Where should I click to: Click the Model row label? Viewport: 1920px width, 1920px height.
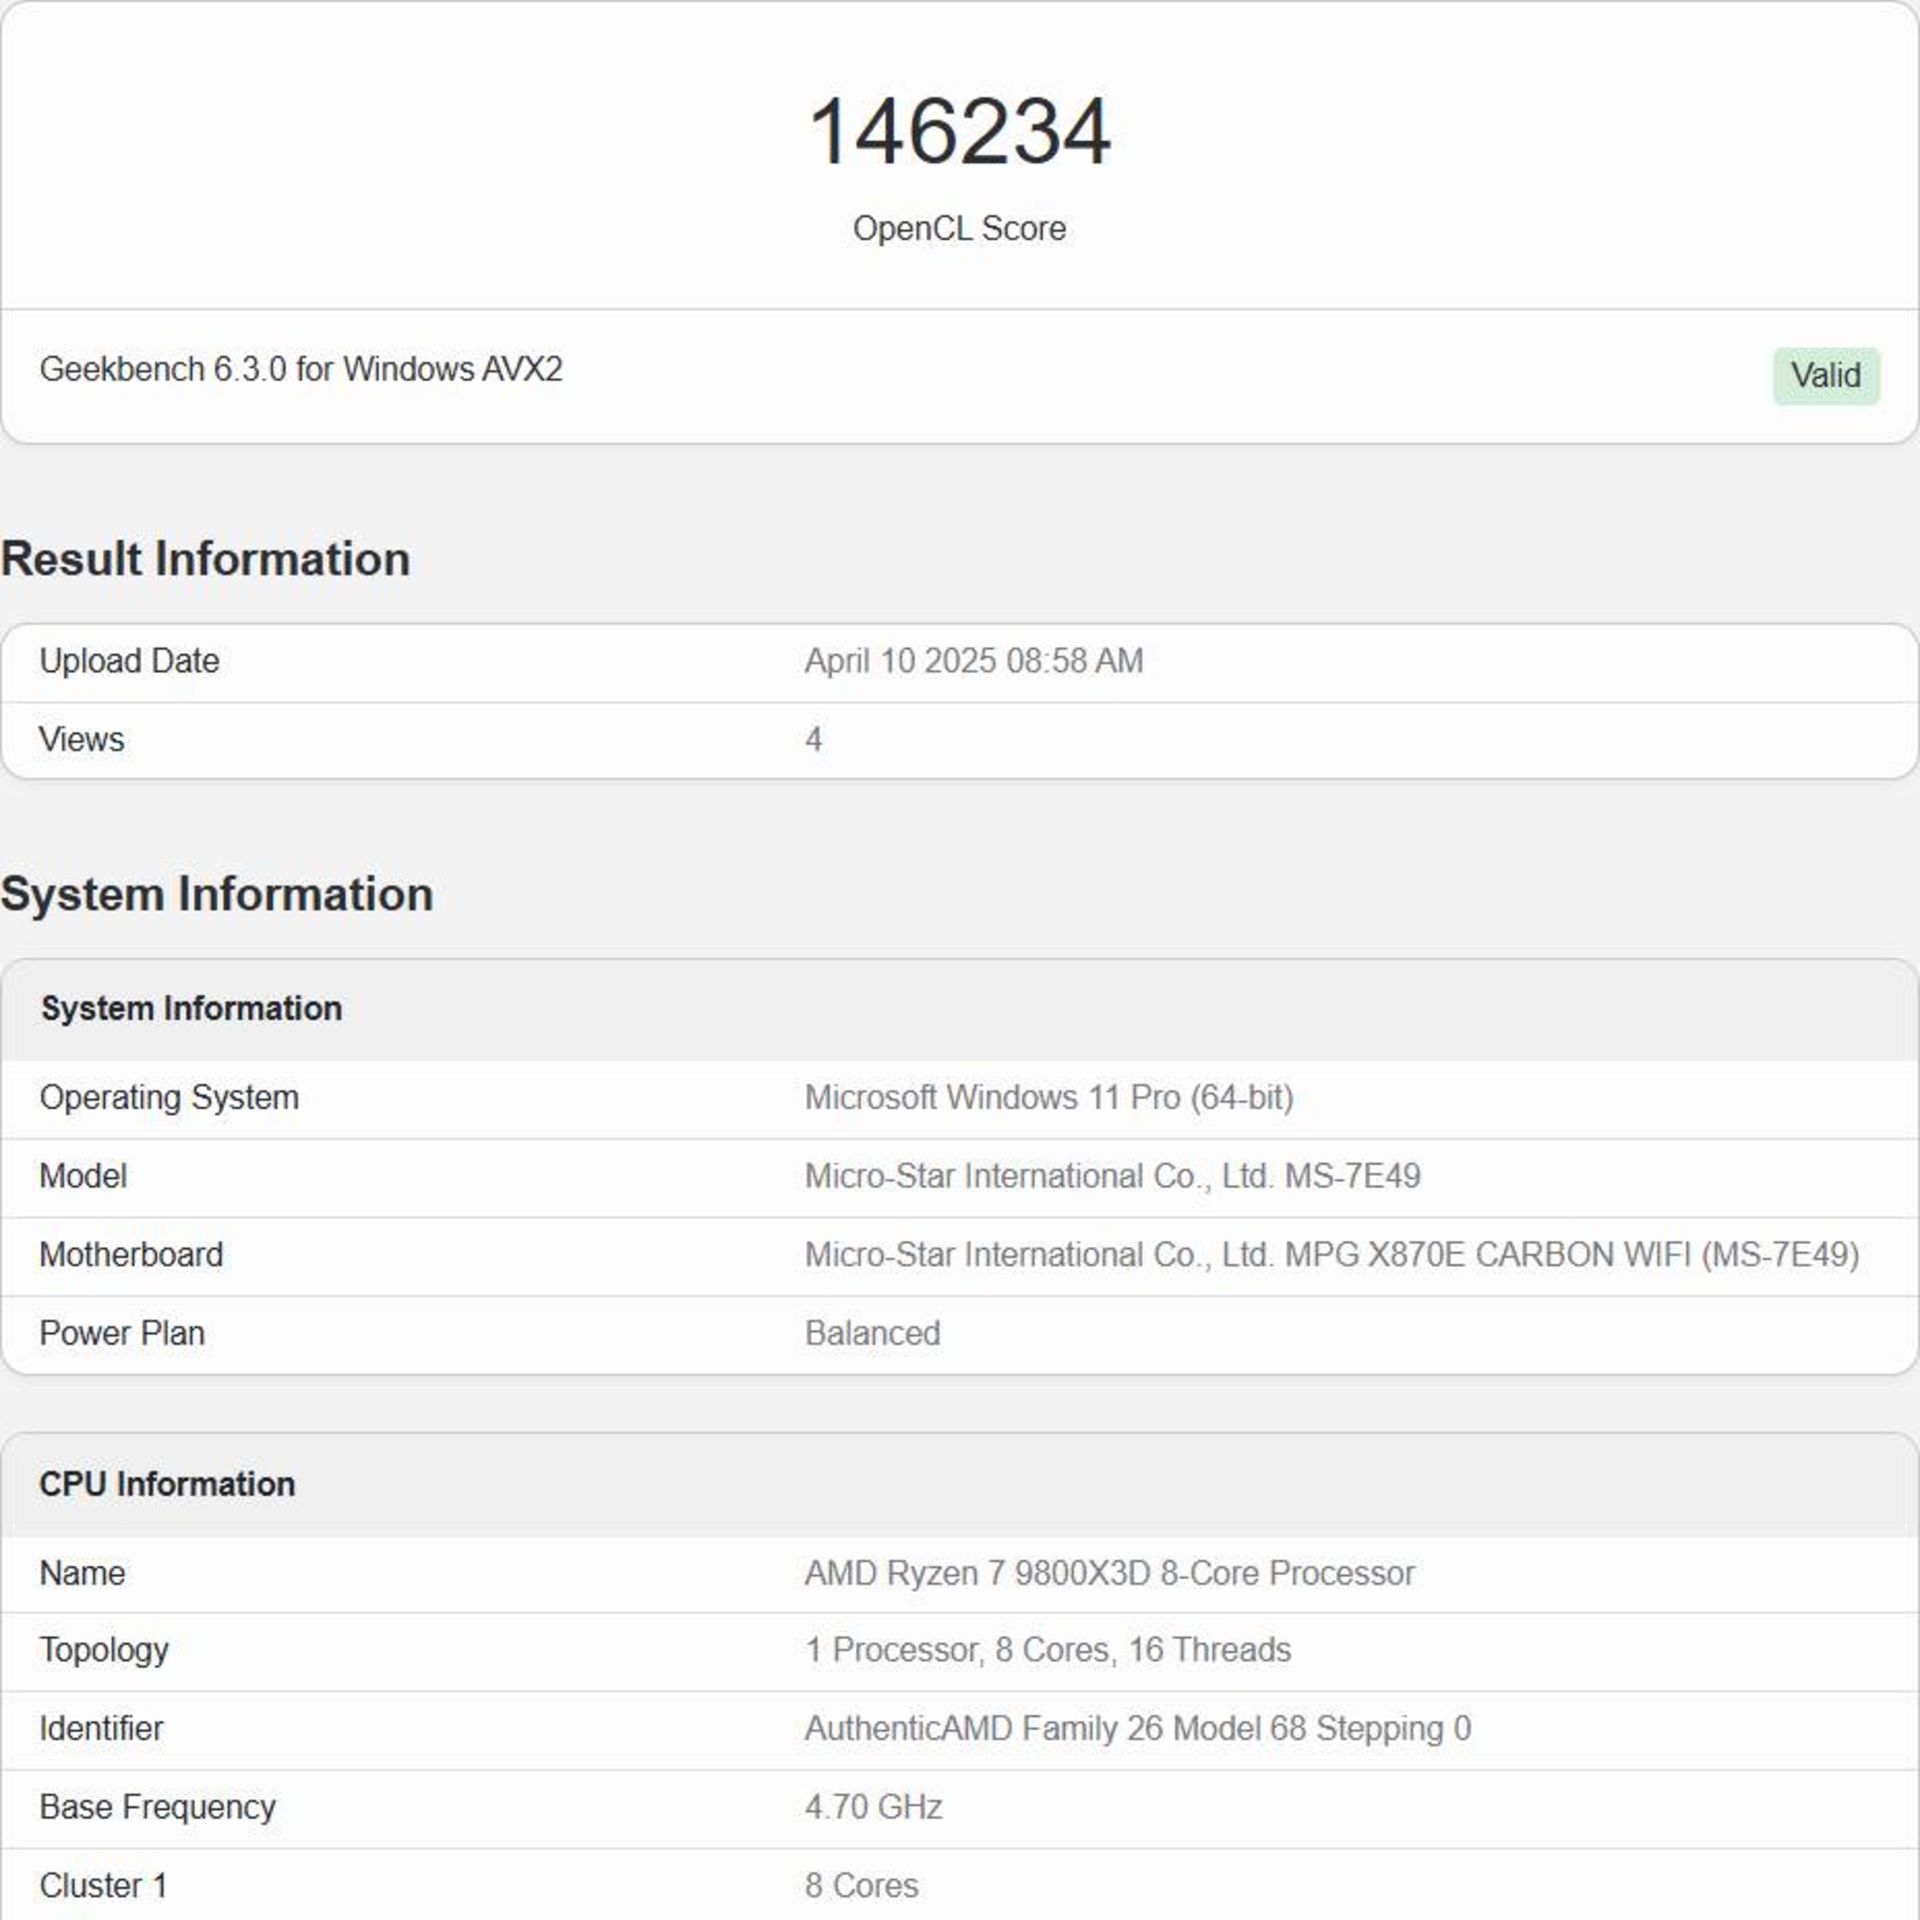(83, 1176)
